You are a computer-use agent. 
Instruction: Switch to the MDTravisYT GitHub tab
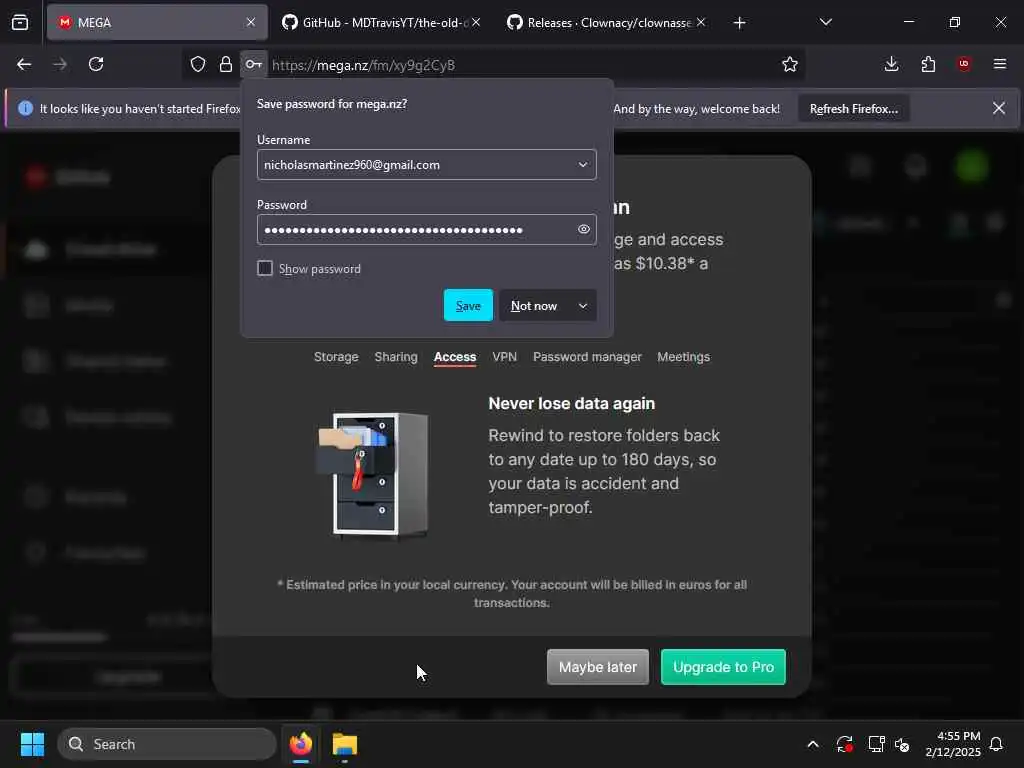(382, 22)
